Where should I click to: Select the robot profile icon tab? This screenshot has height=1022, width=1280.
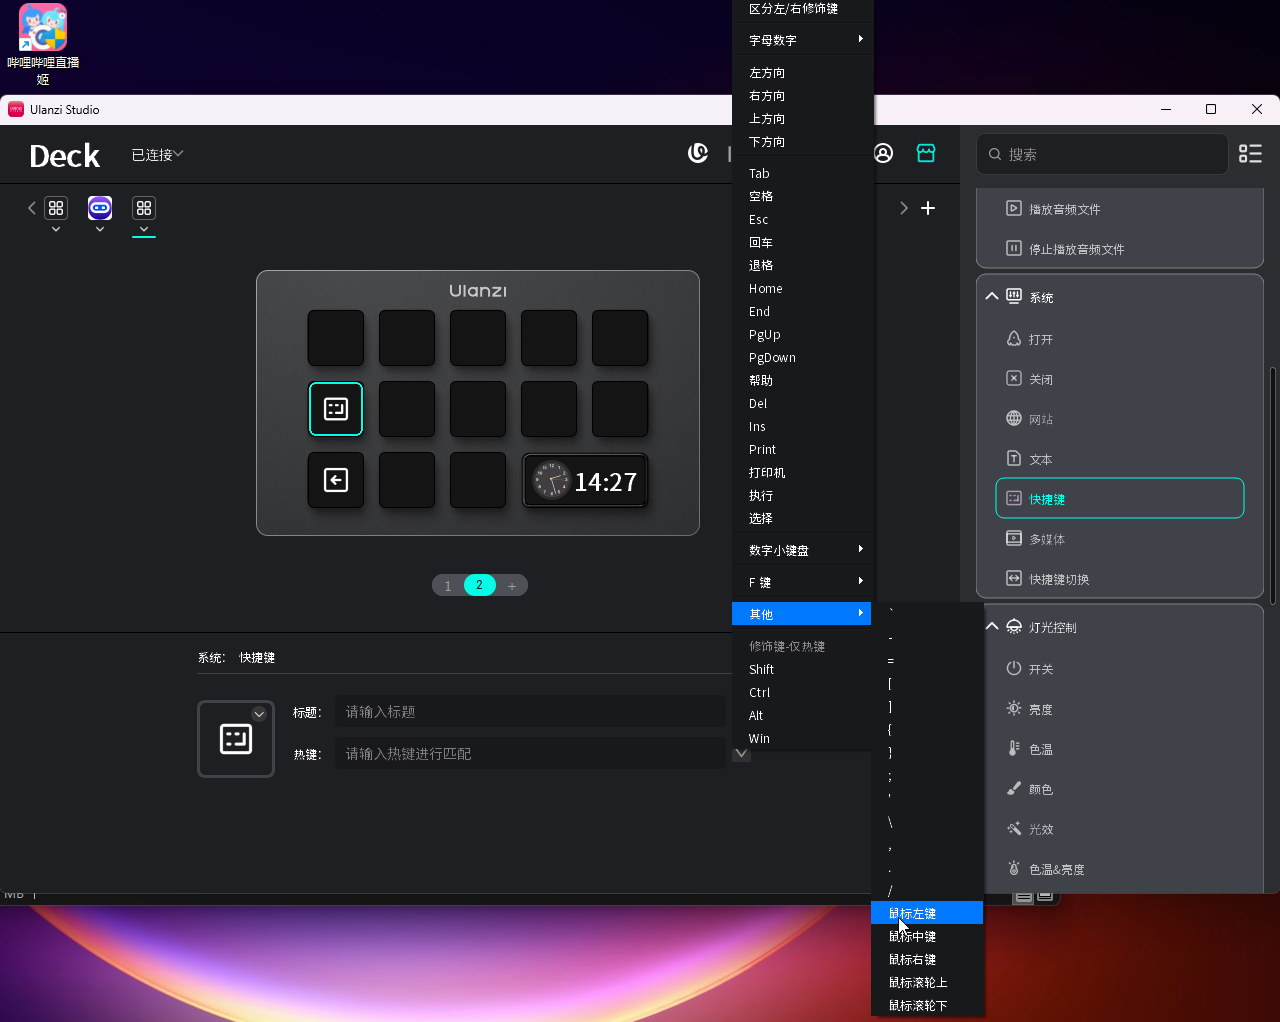point(100,208)
